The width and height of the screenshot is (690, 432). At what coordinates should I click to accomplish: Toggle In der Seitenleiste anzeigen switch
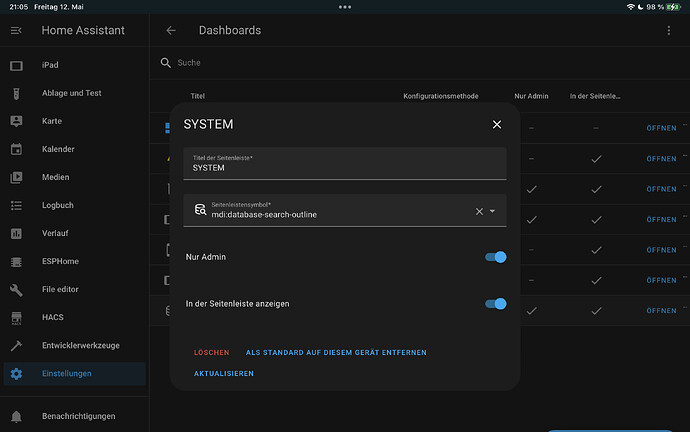495,304
